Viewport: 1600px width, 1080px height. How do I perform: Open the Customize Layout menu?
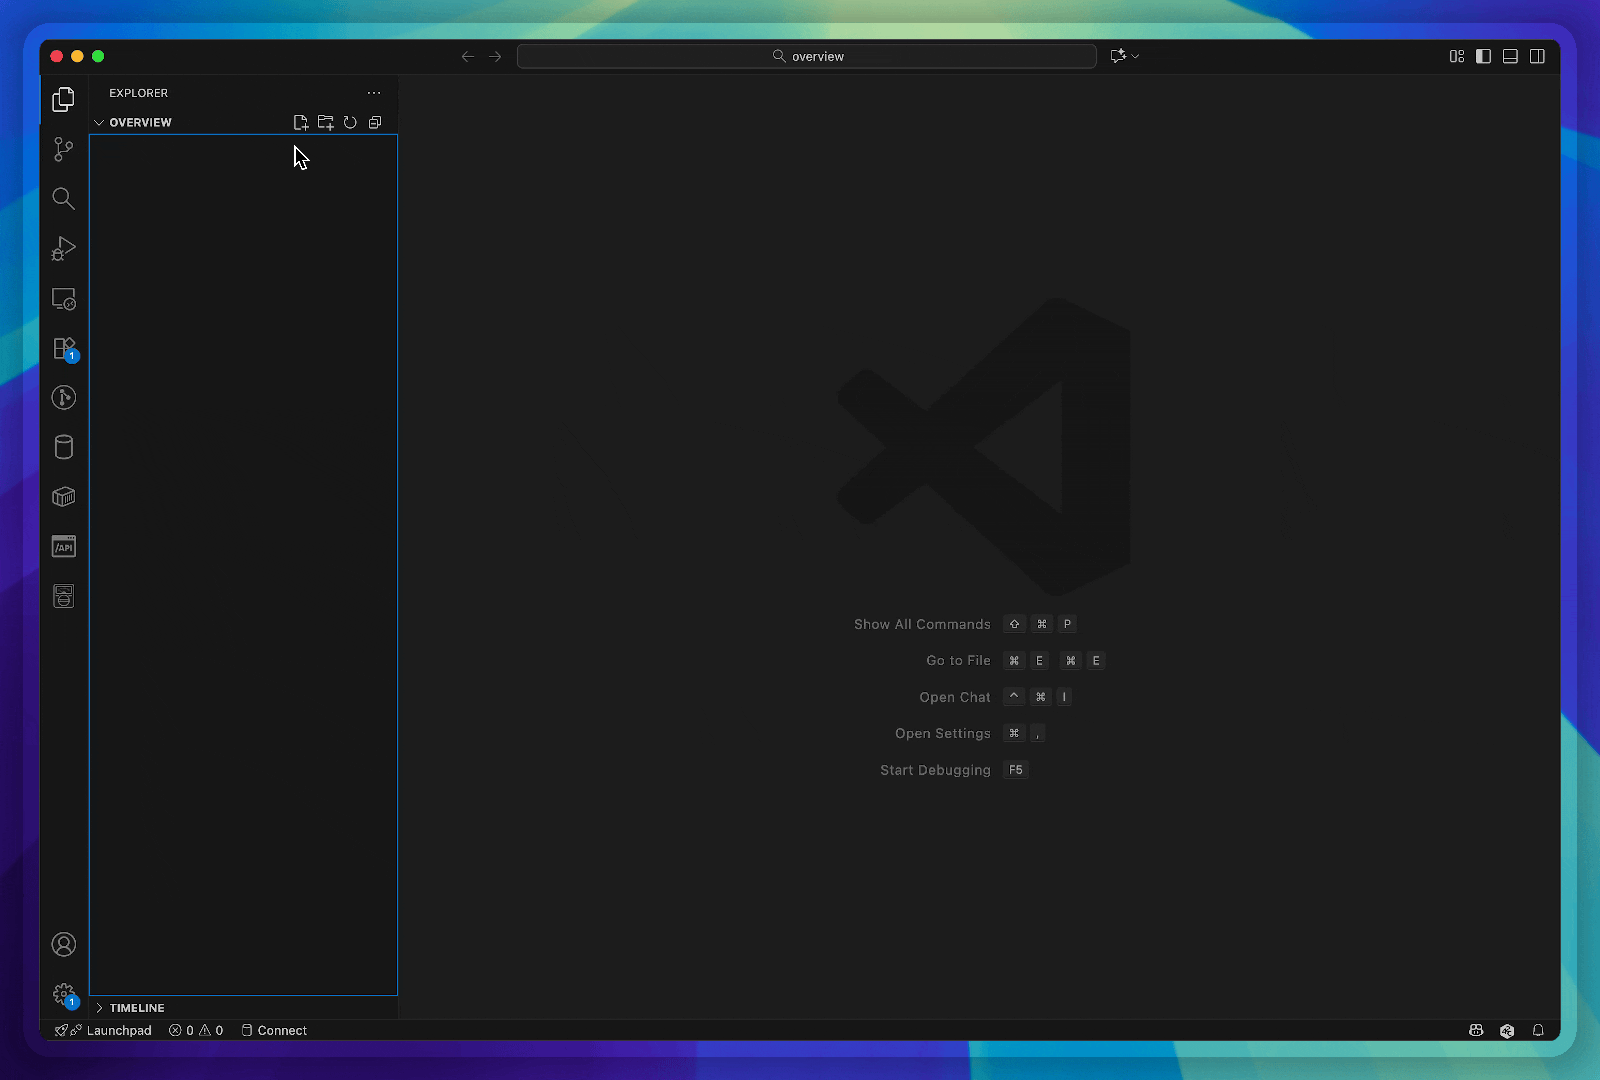click(1457, 56)
